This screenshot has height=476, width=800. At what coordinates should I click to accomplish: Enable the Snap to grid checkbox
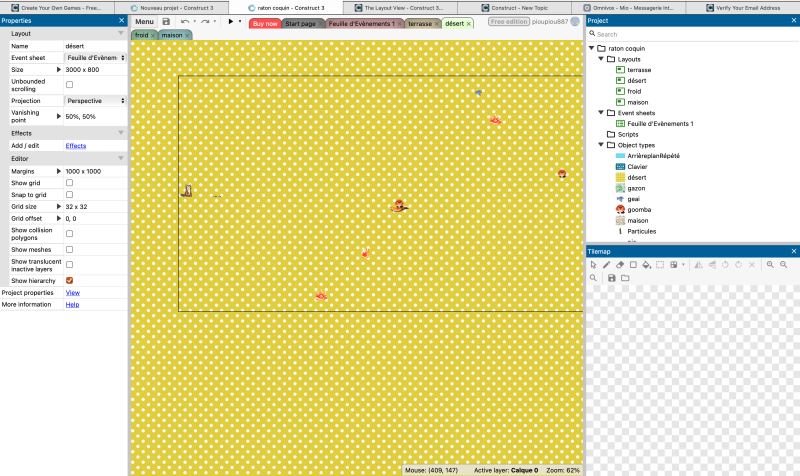69,194
